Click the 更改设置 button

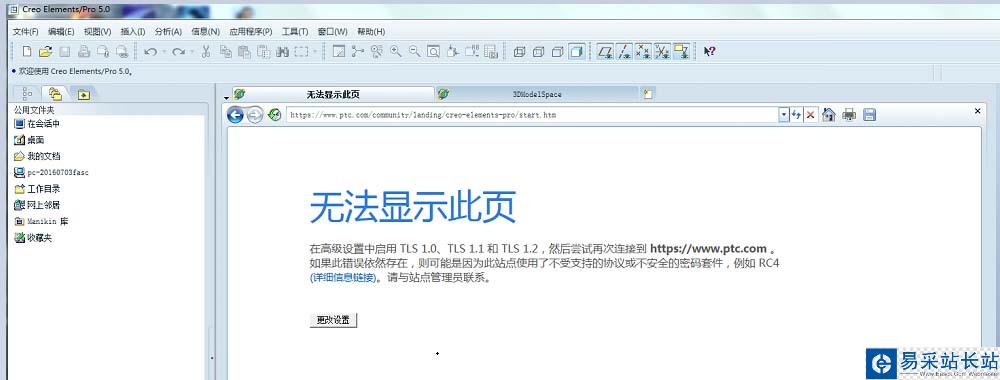click(334, 321)
